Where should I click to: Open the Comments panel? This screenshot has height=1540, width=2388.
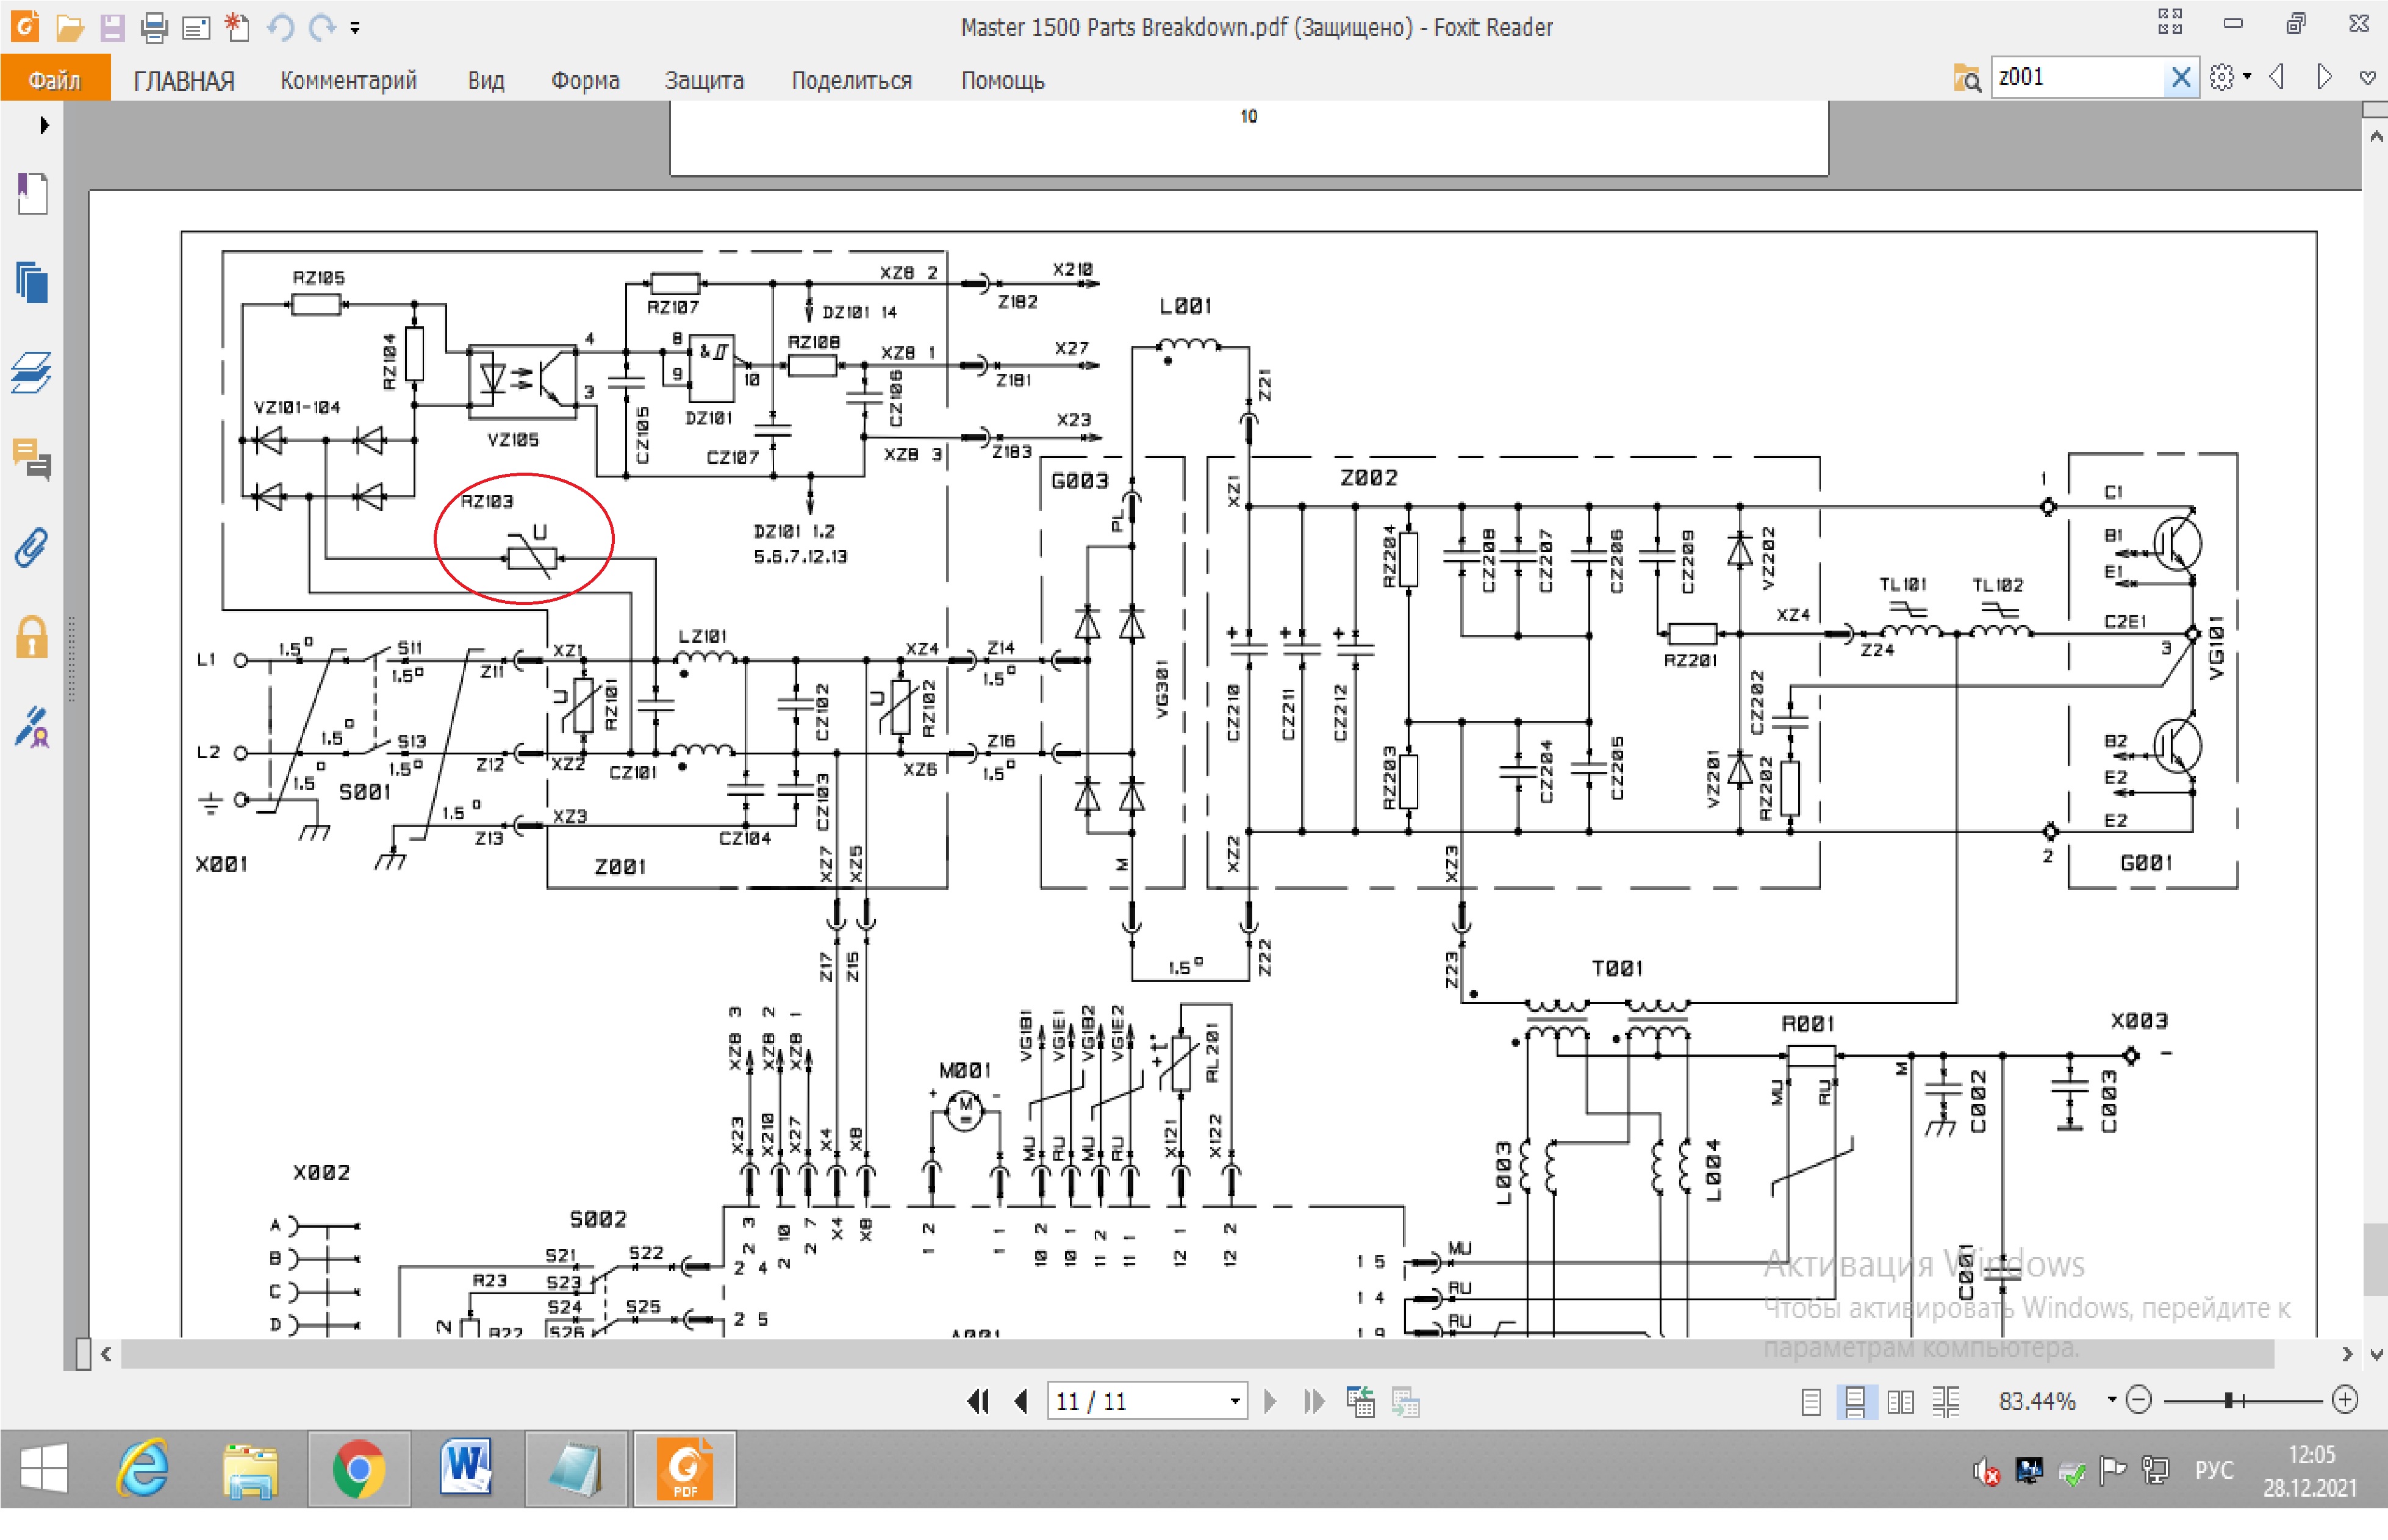(x=32, y=460)
